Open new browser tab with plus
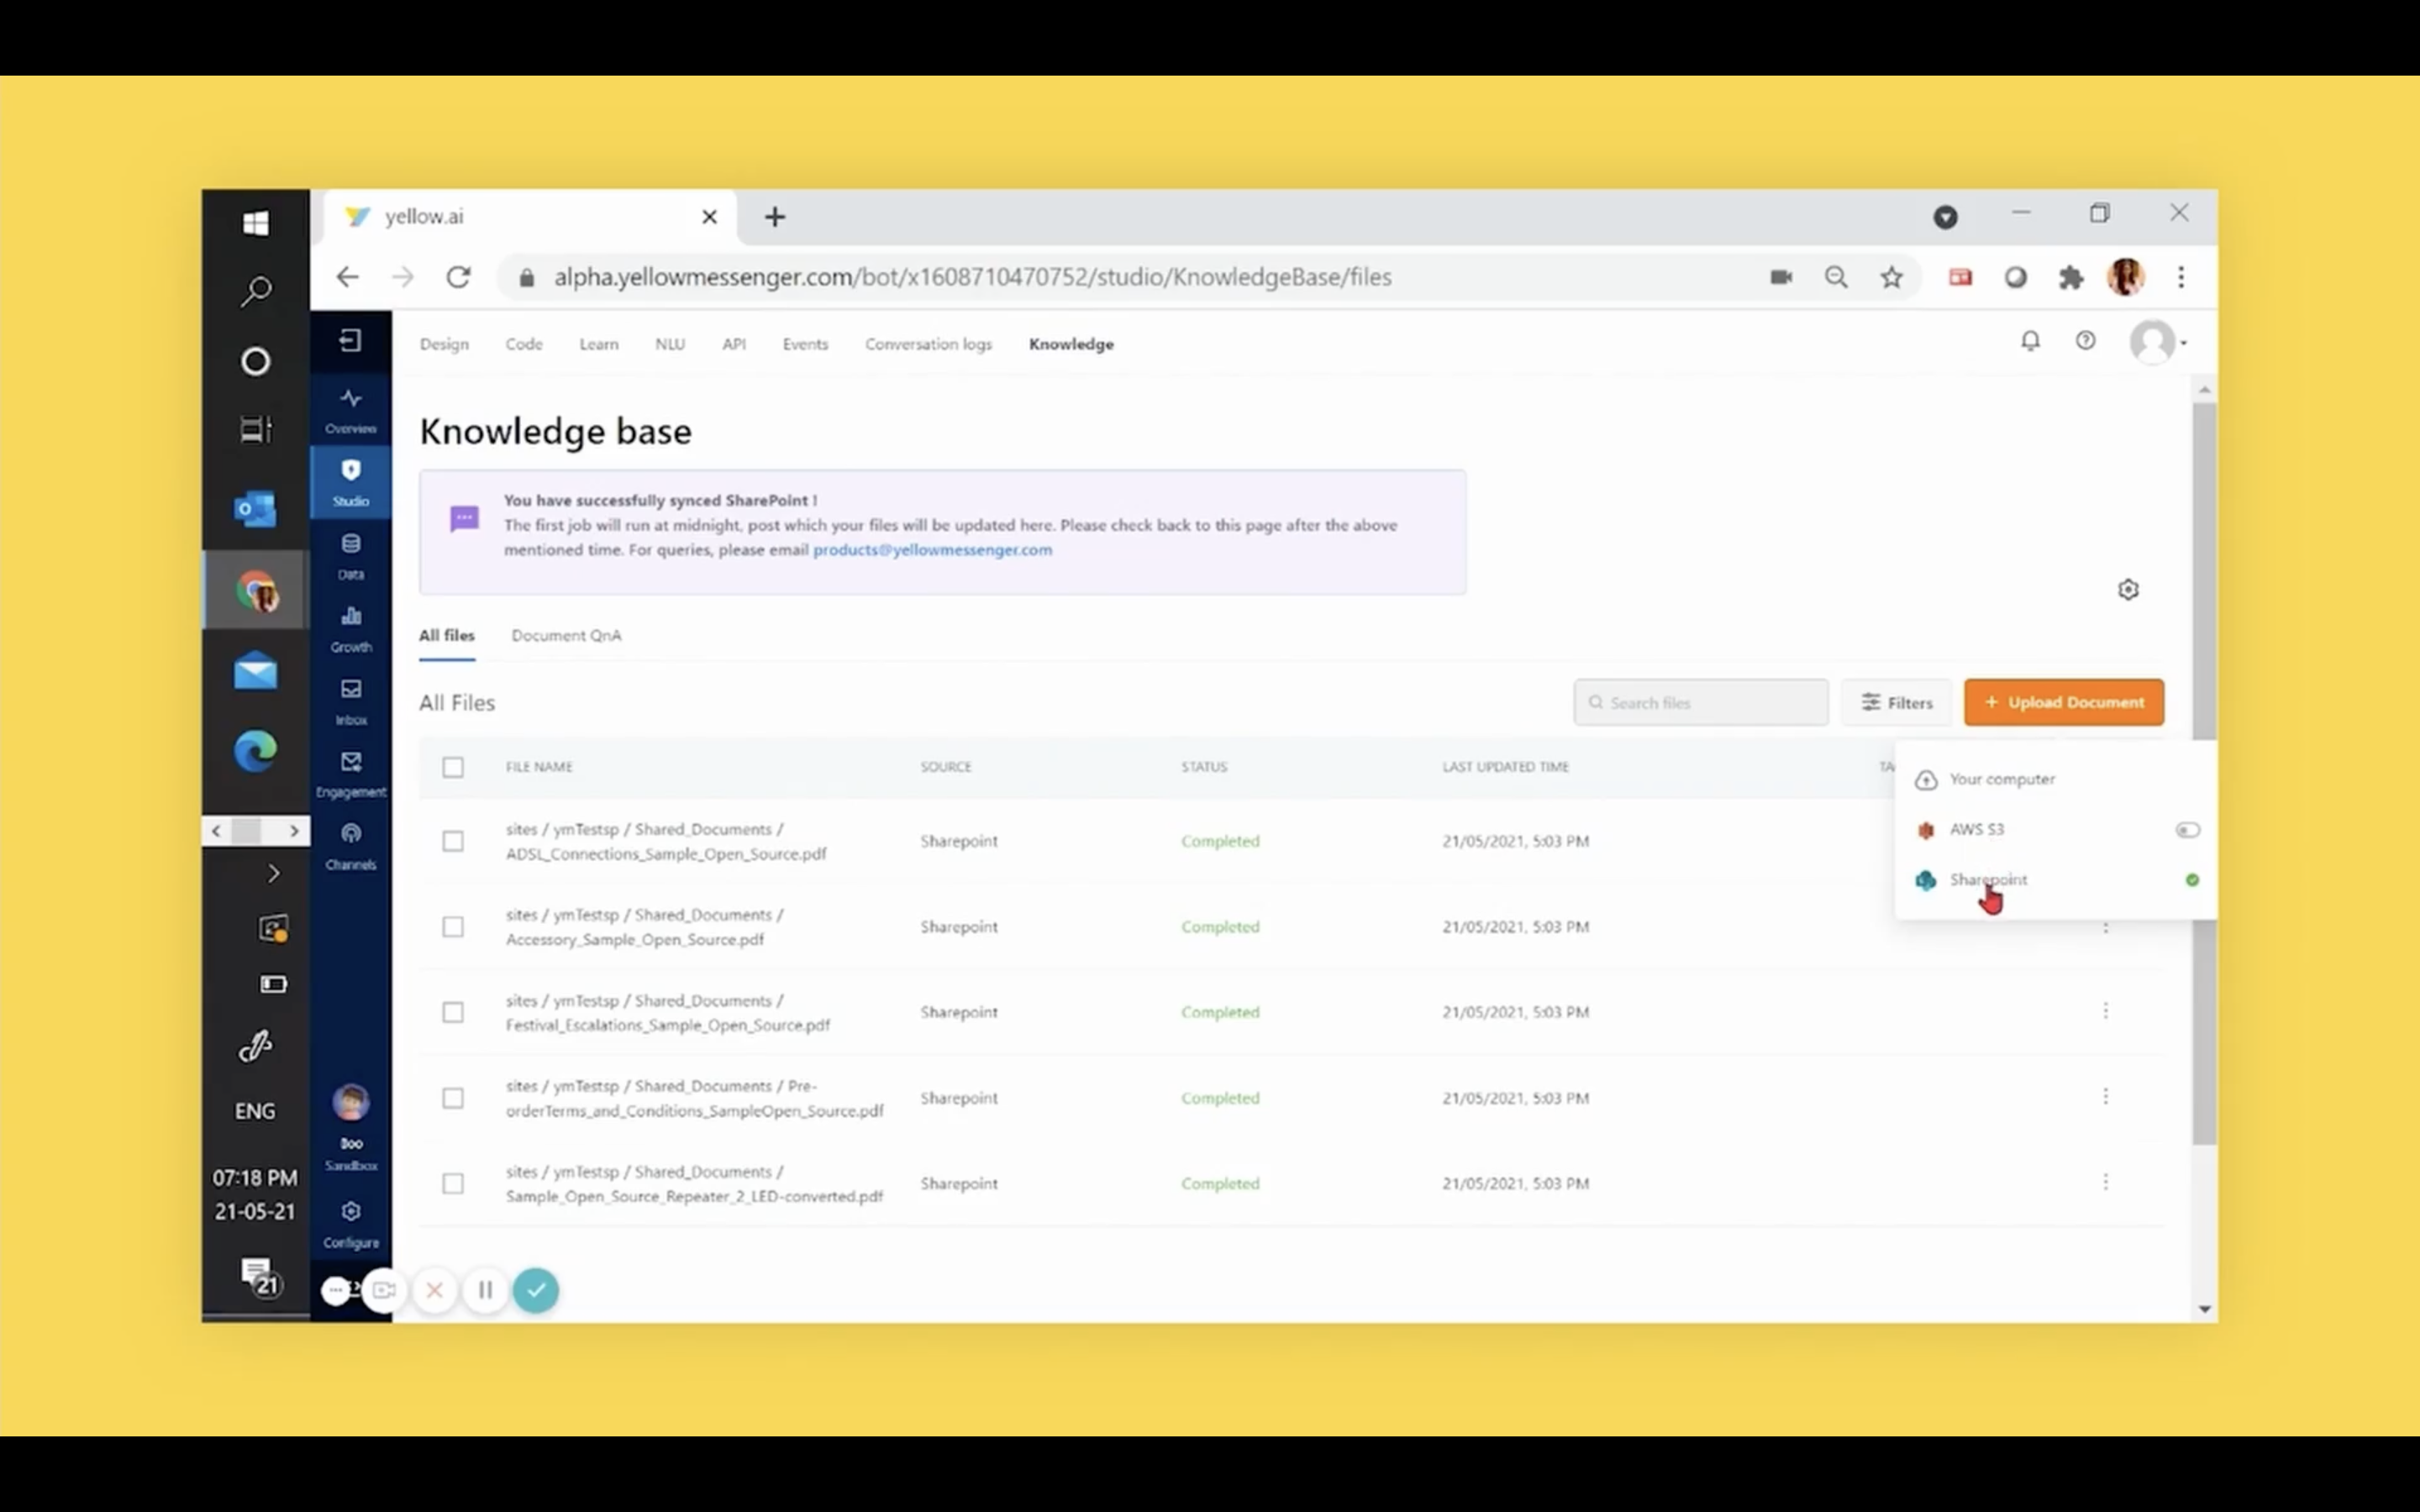The height and width of the screenshot is (1512, 2420). coord(775,217)
